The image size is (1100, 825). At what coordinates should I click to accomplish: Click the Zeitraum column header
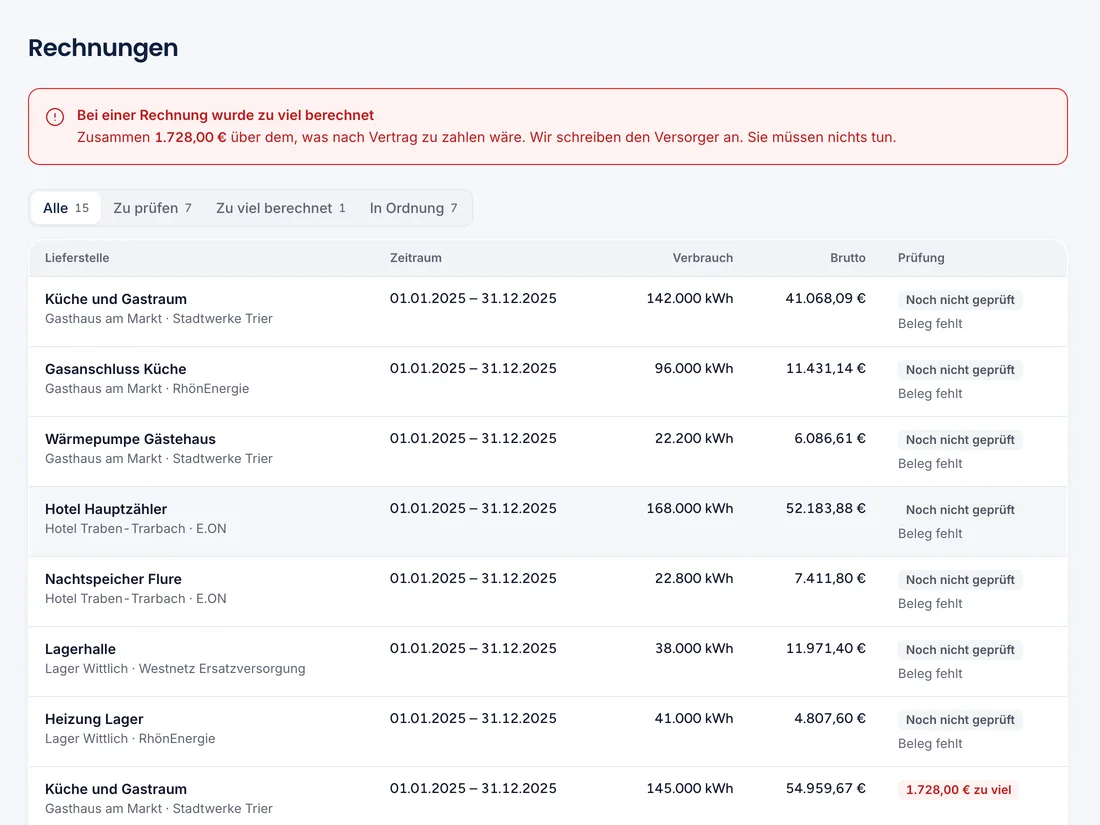coord(416,257)
